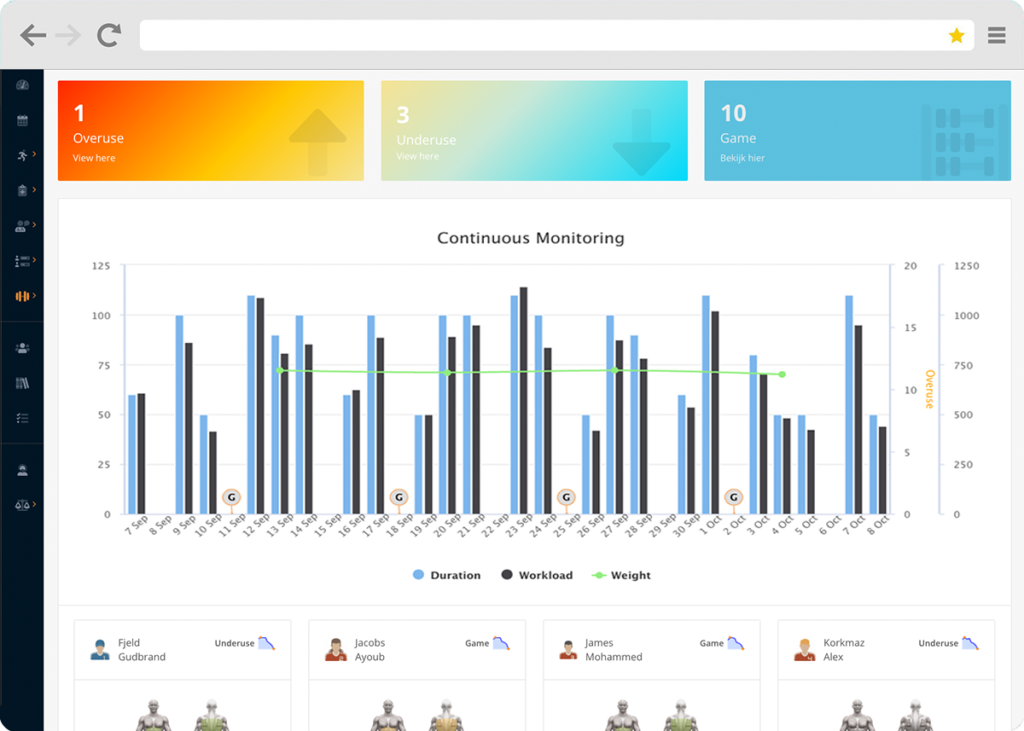Expand the athlete roster chevron in the sidebar
The image size is (1024, 731).
pos(33,260)
